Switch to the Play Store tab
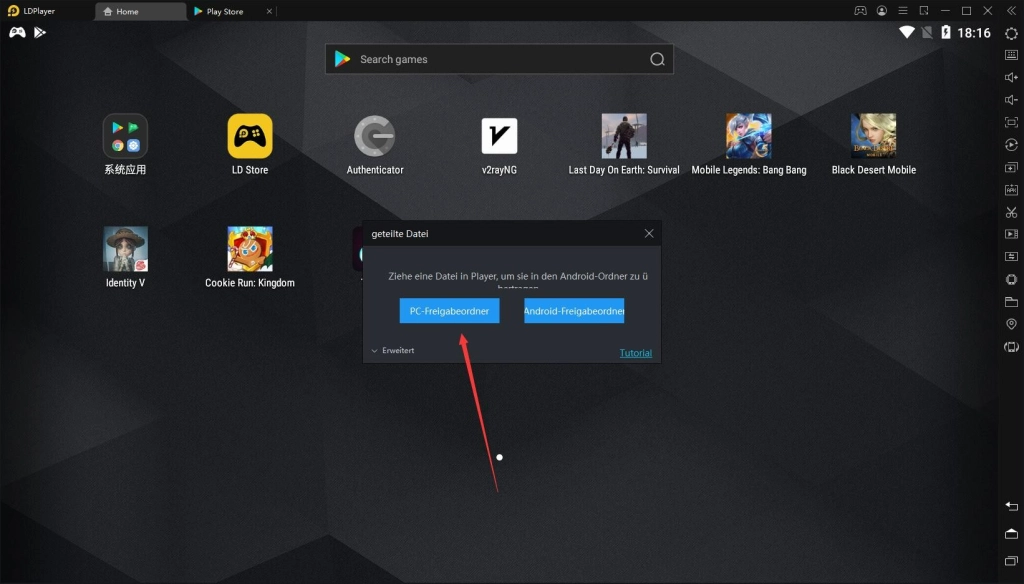Screen dimensions: 1024x584 point(225,11)
